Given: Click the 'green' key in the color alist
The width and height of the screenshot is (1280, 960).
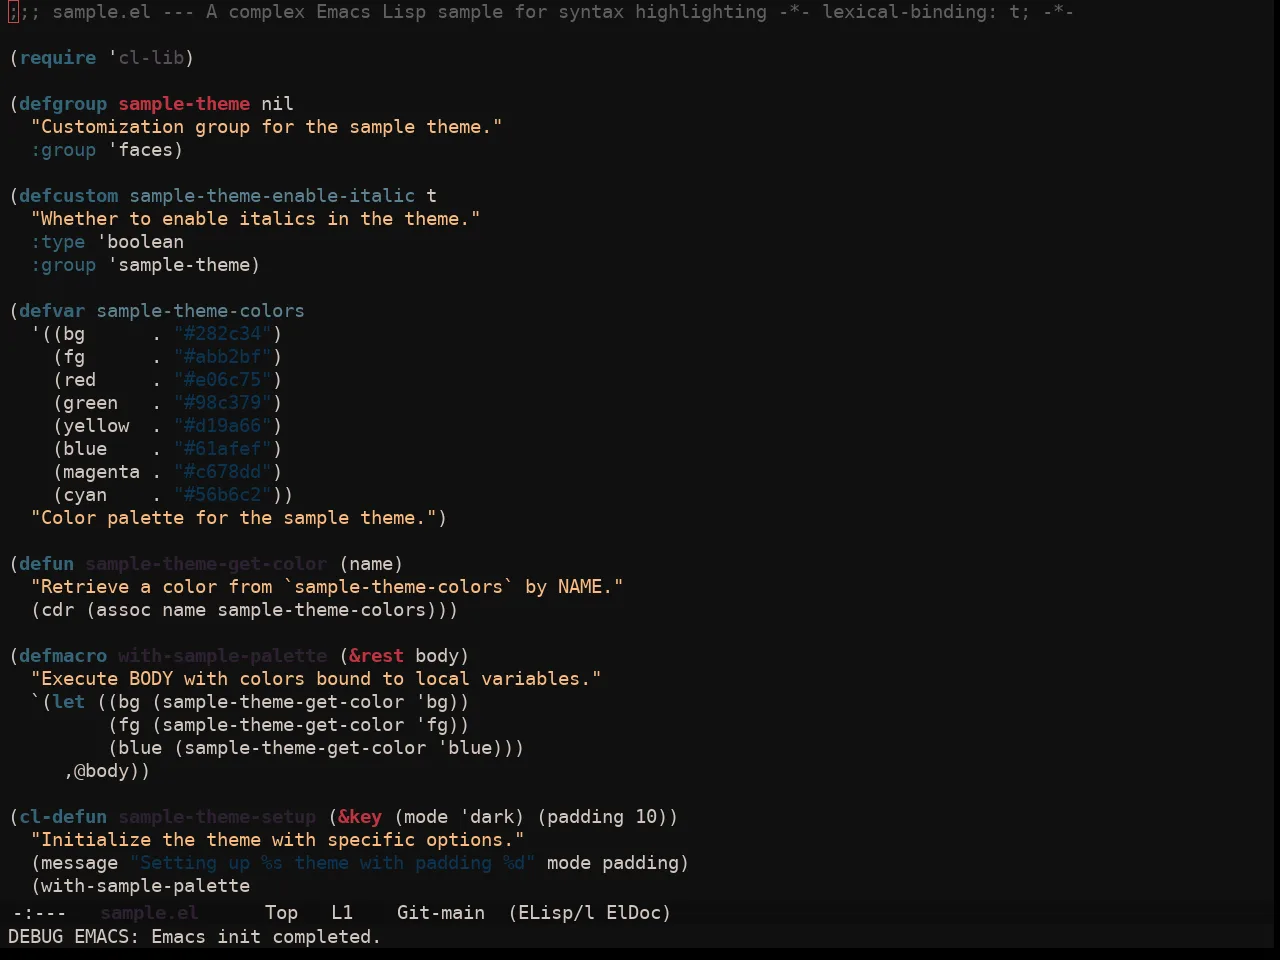Looking at the screenshot, I should pyautogui.click(x=91, y=403).
